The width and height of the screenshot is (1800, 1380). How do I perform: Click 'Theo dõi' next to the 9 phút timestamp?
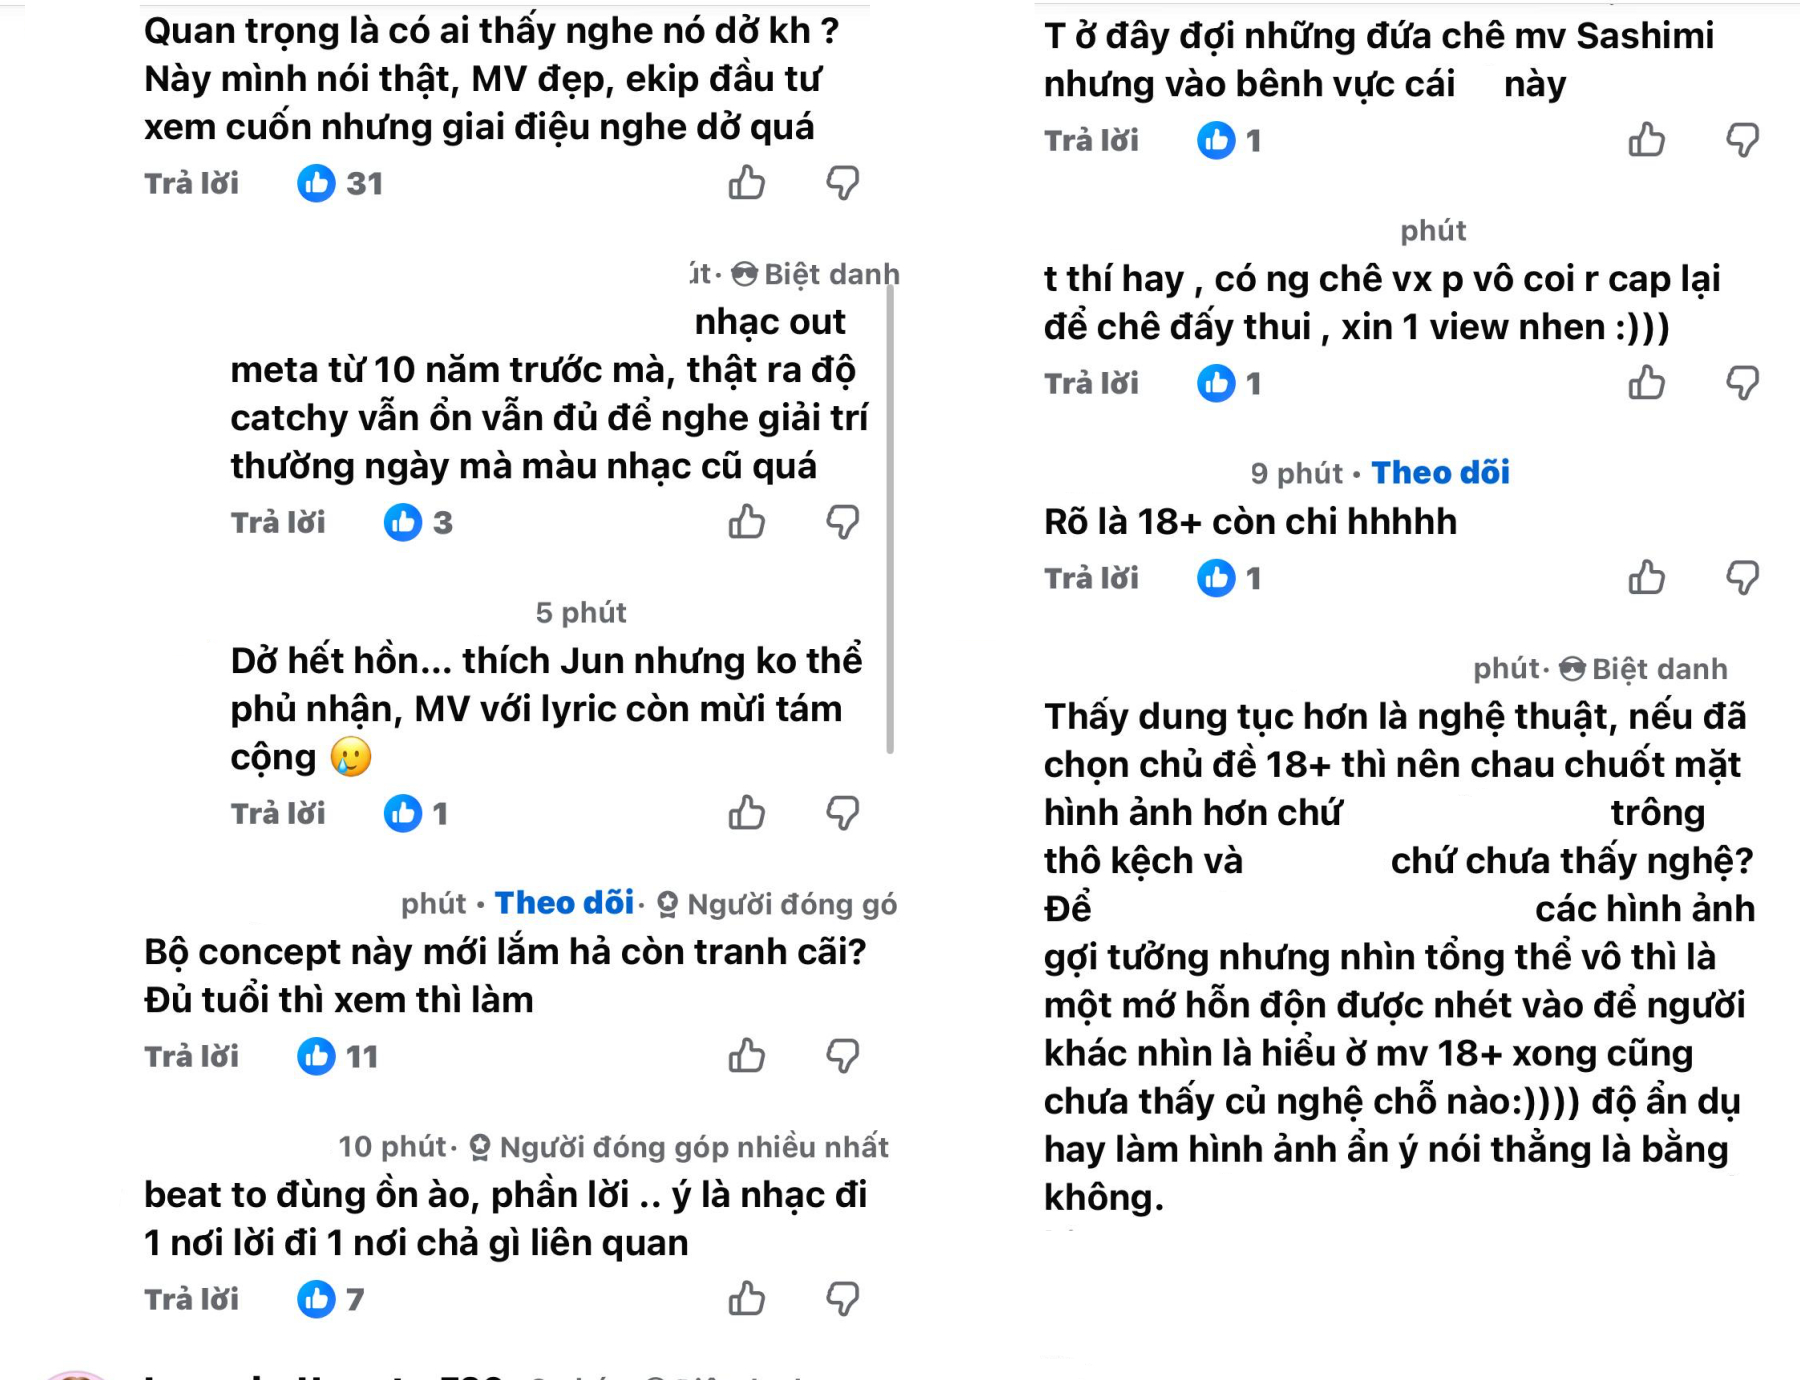click(1440, 472)
